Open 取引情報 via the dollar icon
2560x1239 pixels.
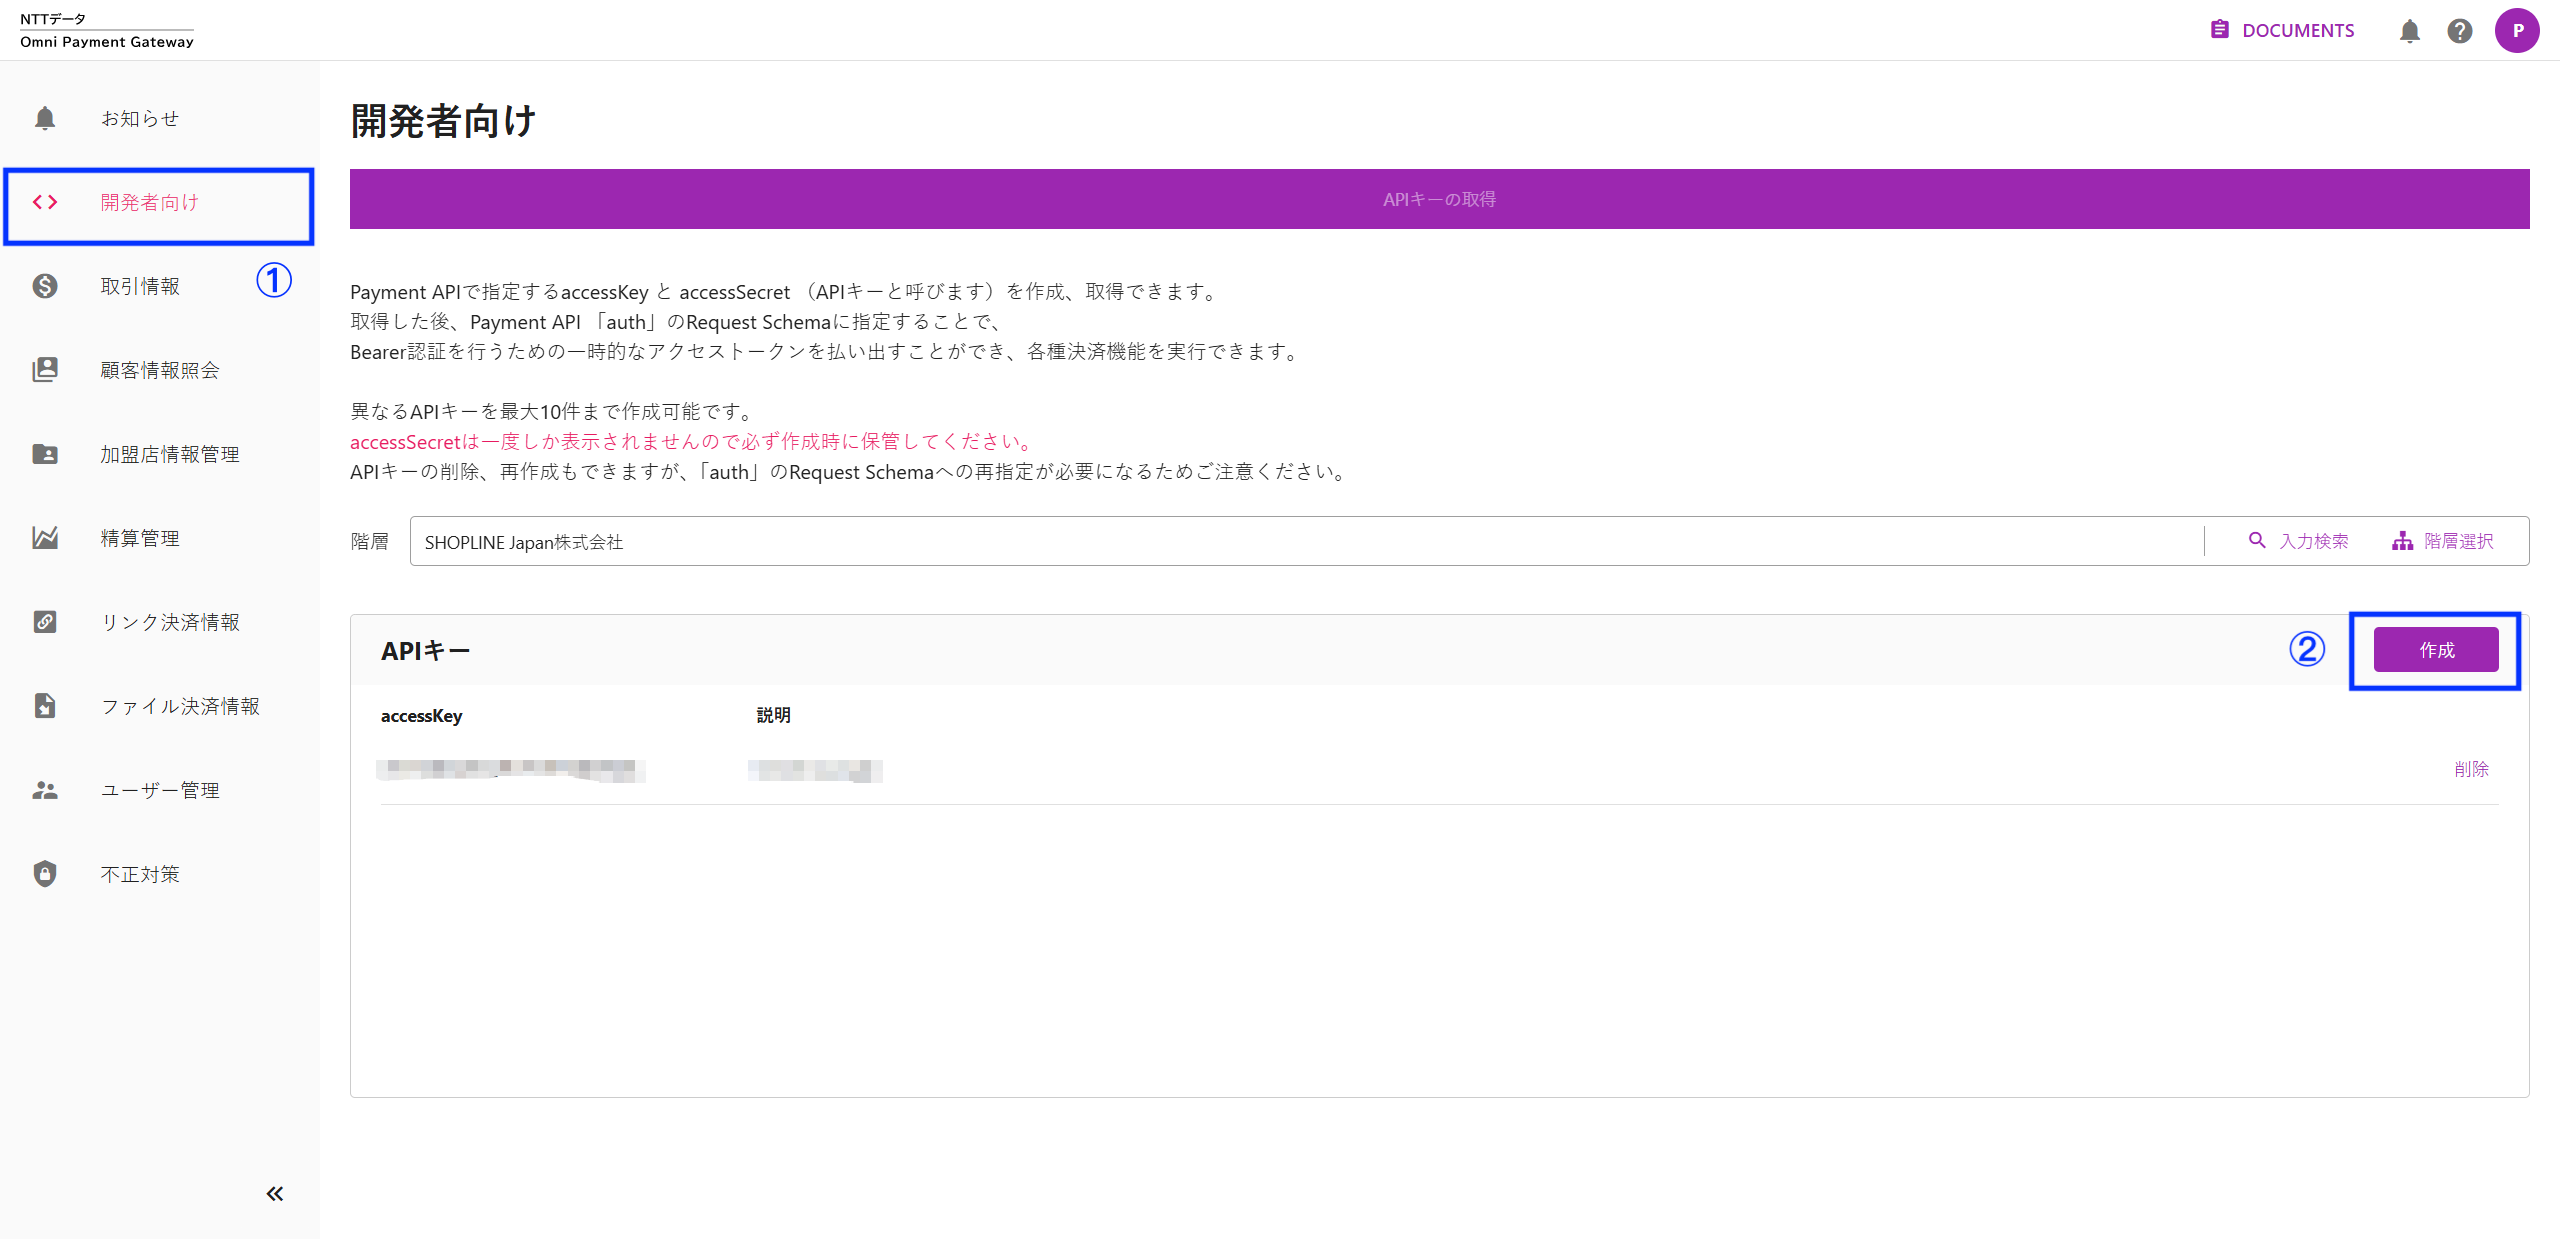[x=44, y=285]
